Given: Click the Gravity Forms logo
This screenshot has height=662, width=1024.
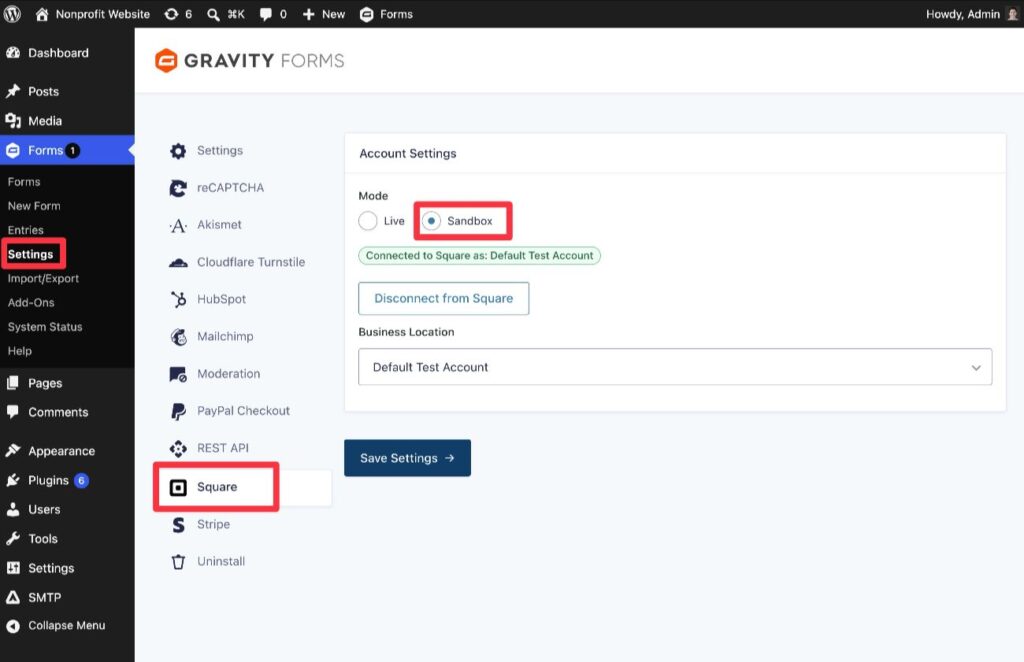Looking at the screenshot, I should (249, 60).
